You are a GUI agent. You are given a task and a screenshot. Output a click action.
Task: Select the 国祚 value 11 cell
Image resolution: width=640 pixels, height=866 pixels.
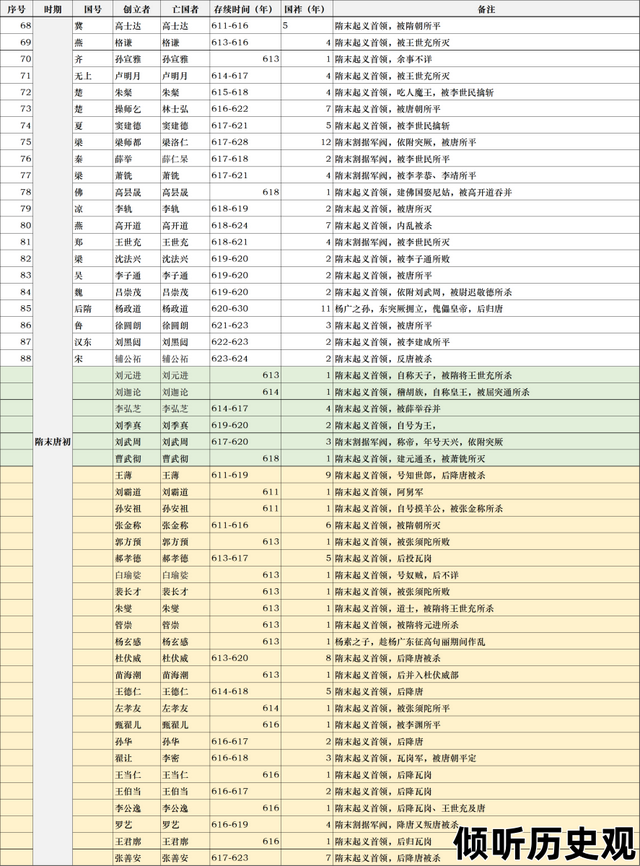(x=307, y=309)
